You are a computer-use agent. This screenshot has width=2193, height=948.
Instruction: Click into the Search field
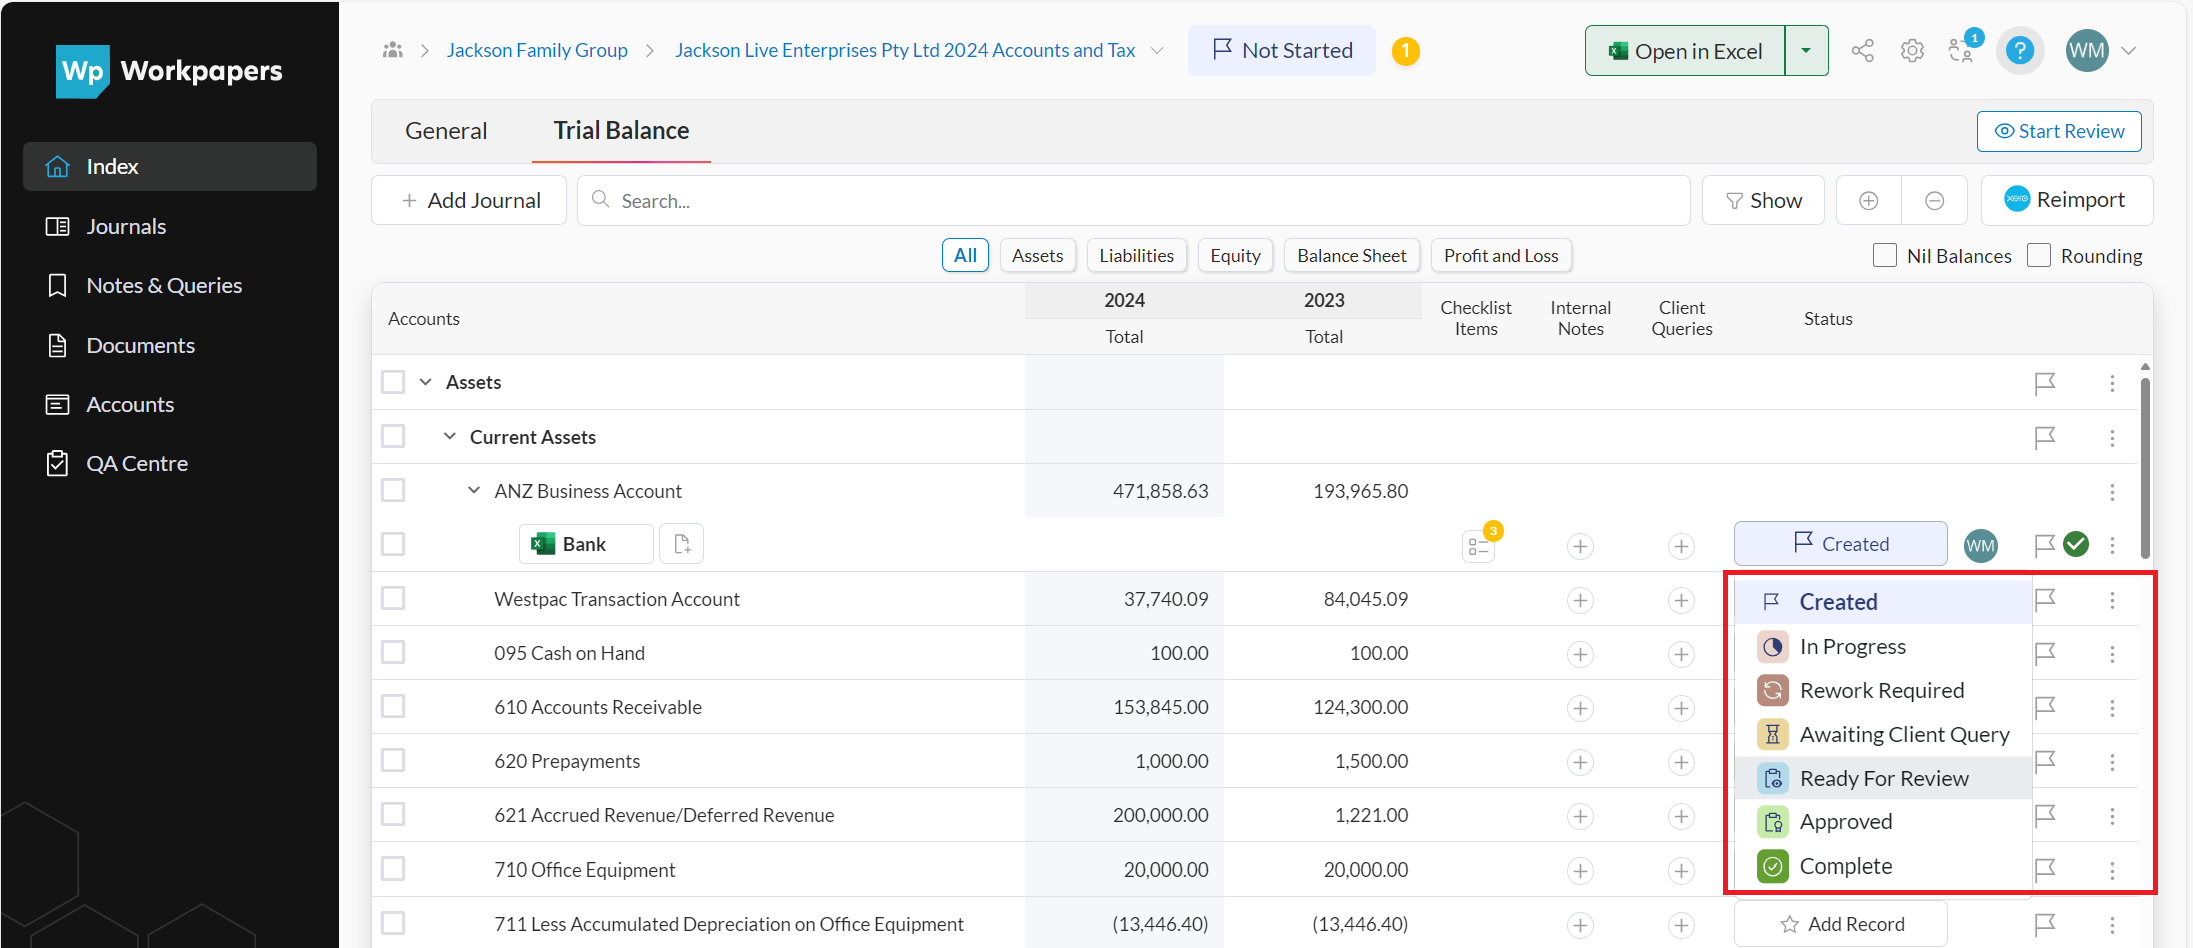point(1134,201)
